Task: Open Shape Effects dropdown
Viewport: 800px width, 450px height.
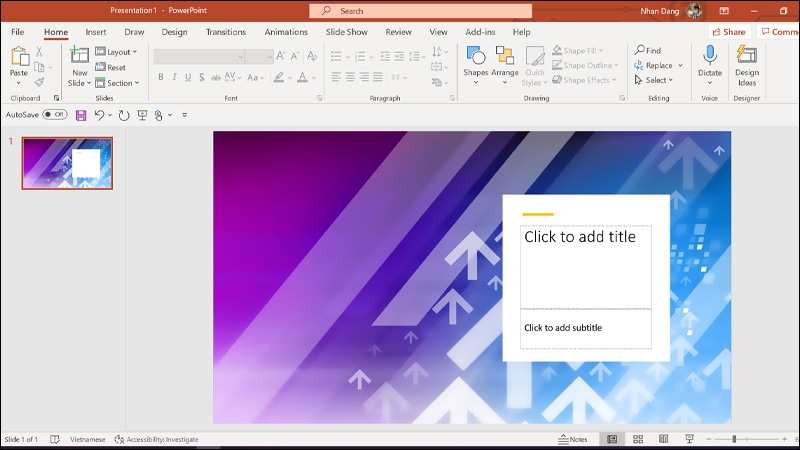Action: coord(584,80)
